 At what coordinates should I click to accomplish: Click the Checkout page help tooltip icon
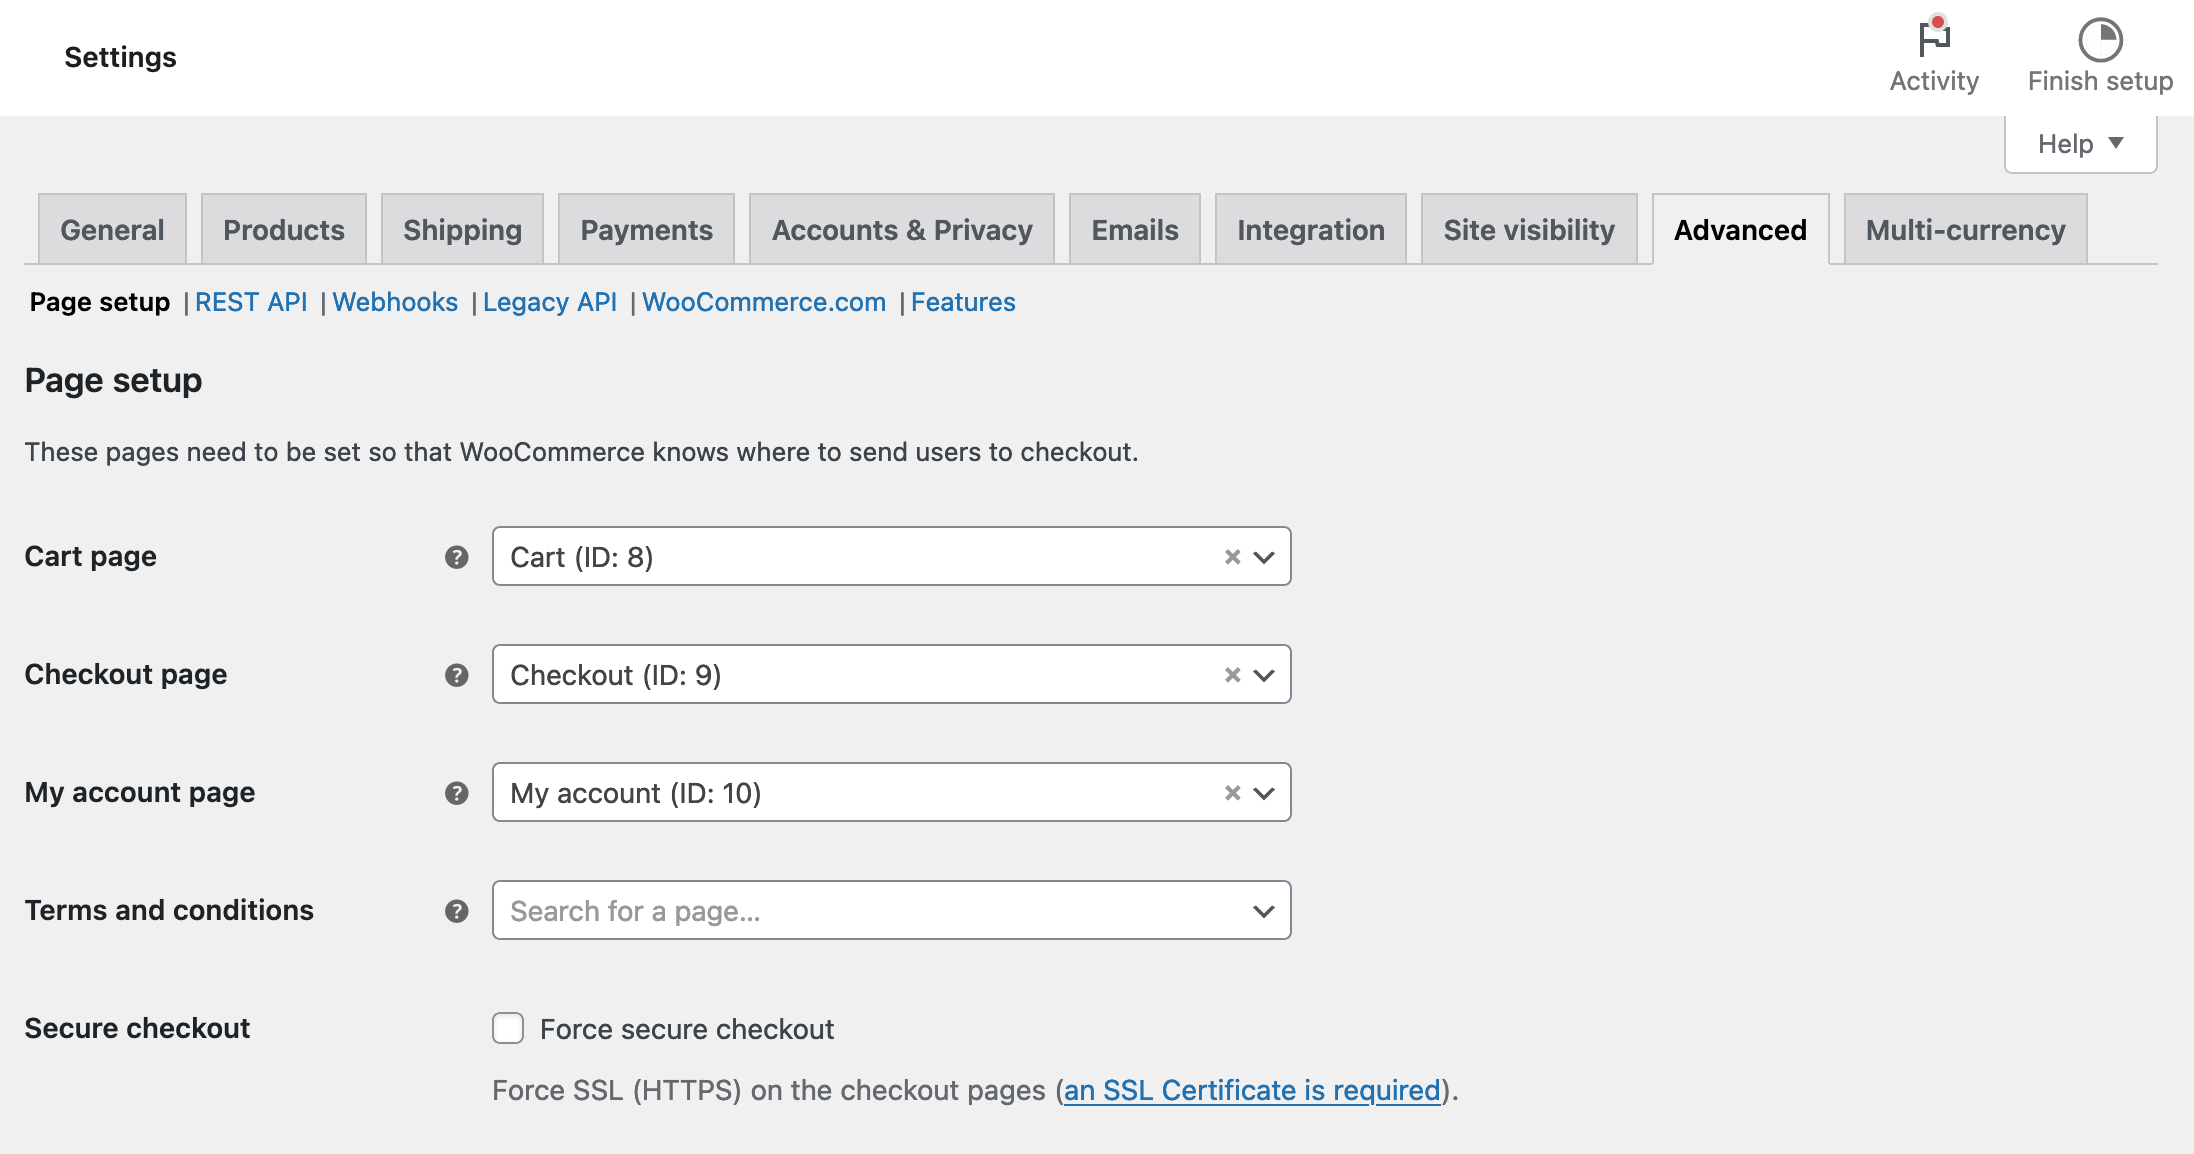pos(457,675)
